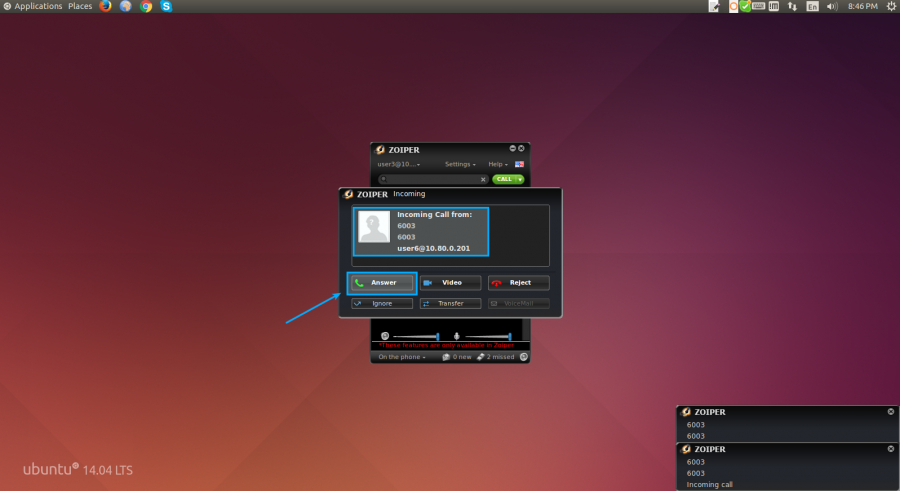The image size is (900, 491).
Task: Click the green CALL button
Action: click(x=504, y=179)
